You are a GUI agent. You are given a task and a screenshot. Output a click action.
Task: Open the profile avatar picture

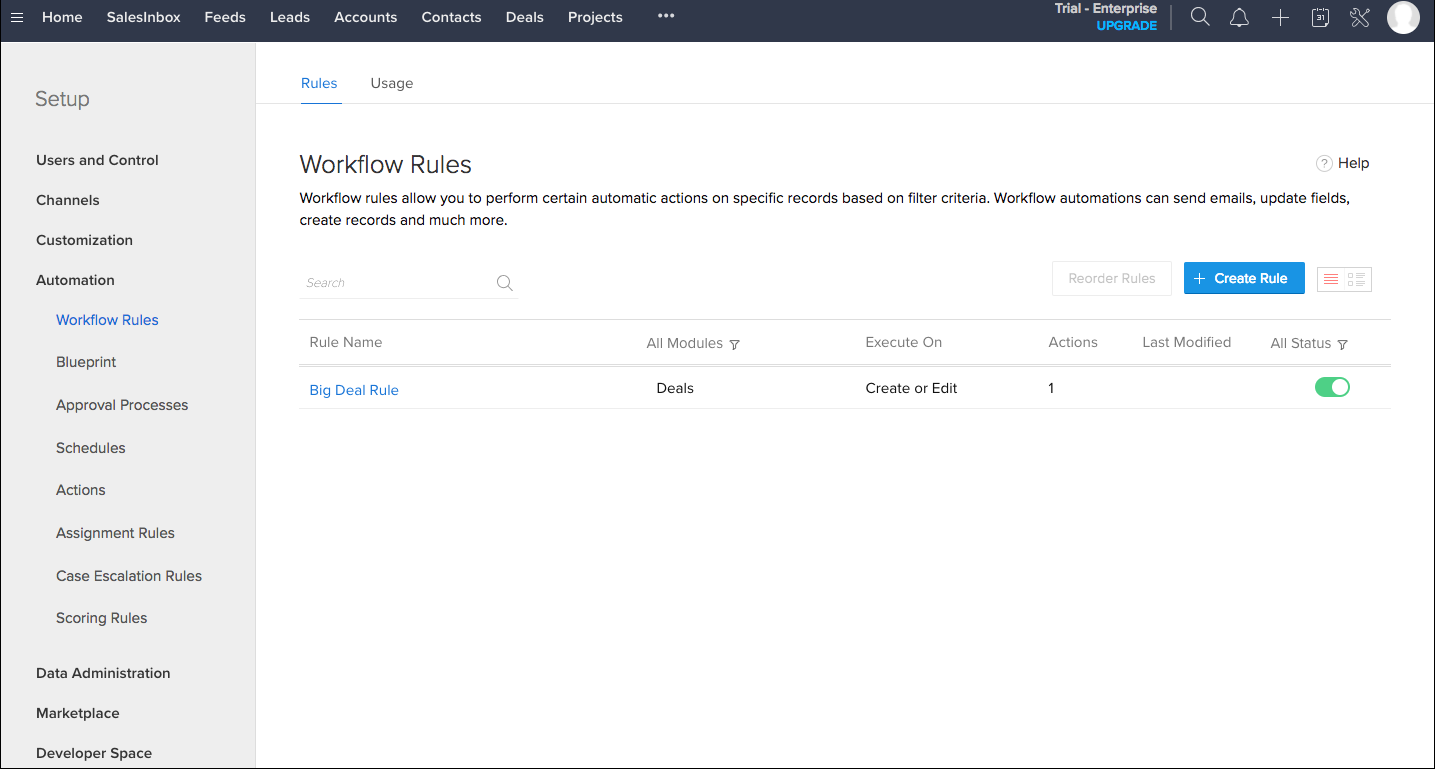click(x=1403, y=17)
